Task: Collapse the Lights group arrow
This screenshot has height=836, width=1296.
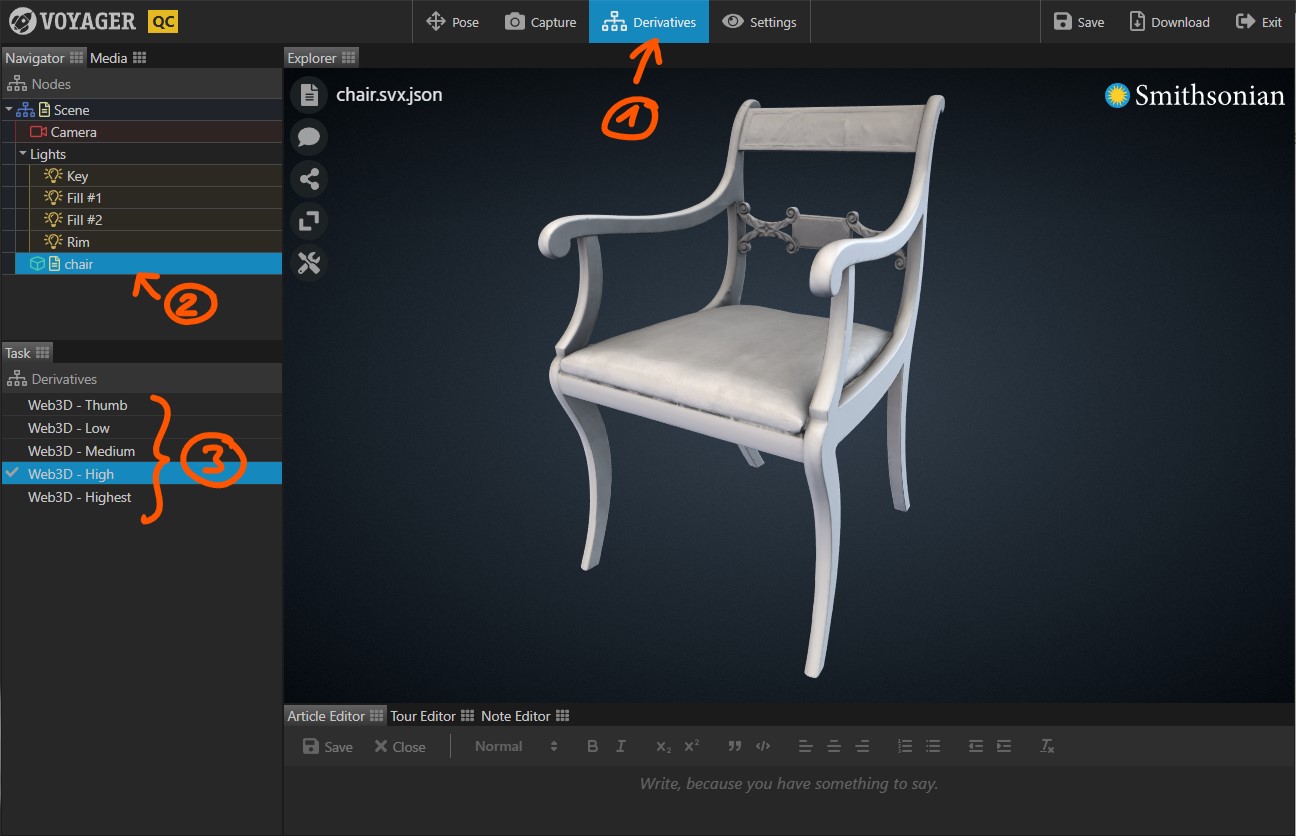Action: [x=22, y=154]
